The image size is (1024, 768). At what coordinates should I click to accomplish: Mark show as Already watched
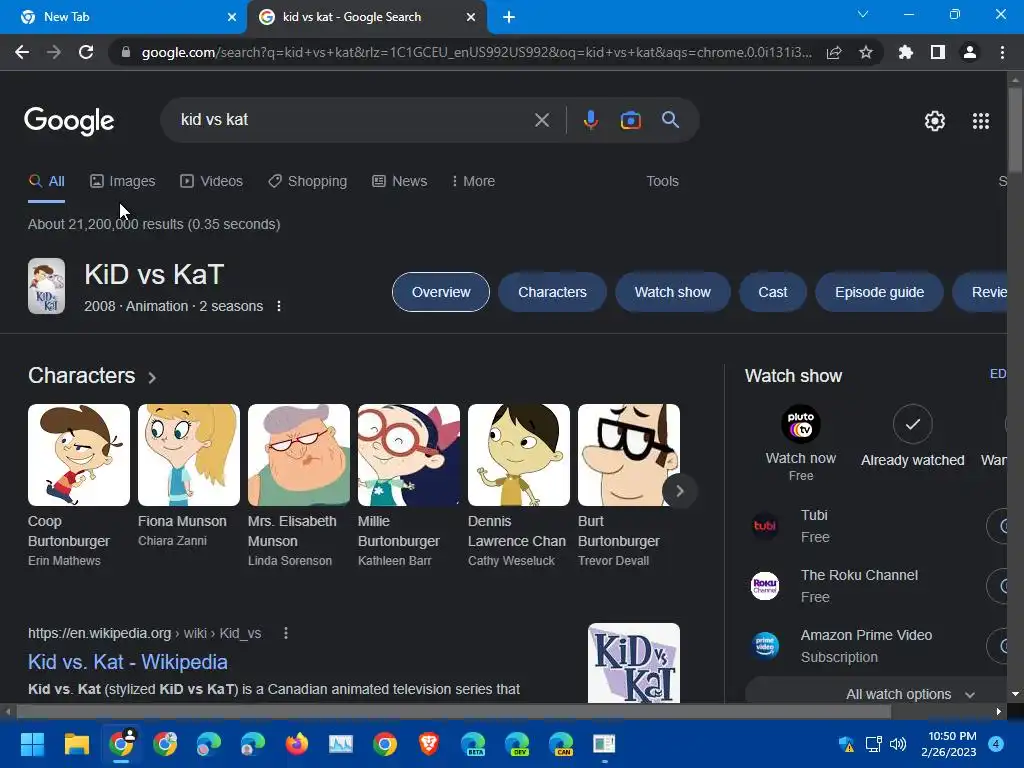(912, 424)
